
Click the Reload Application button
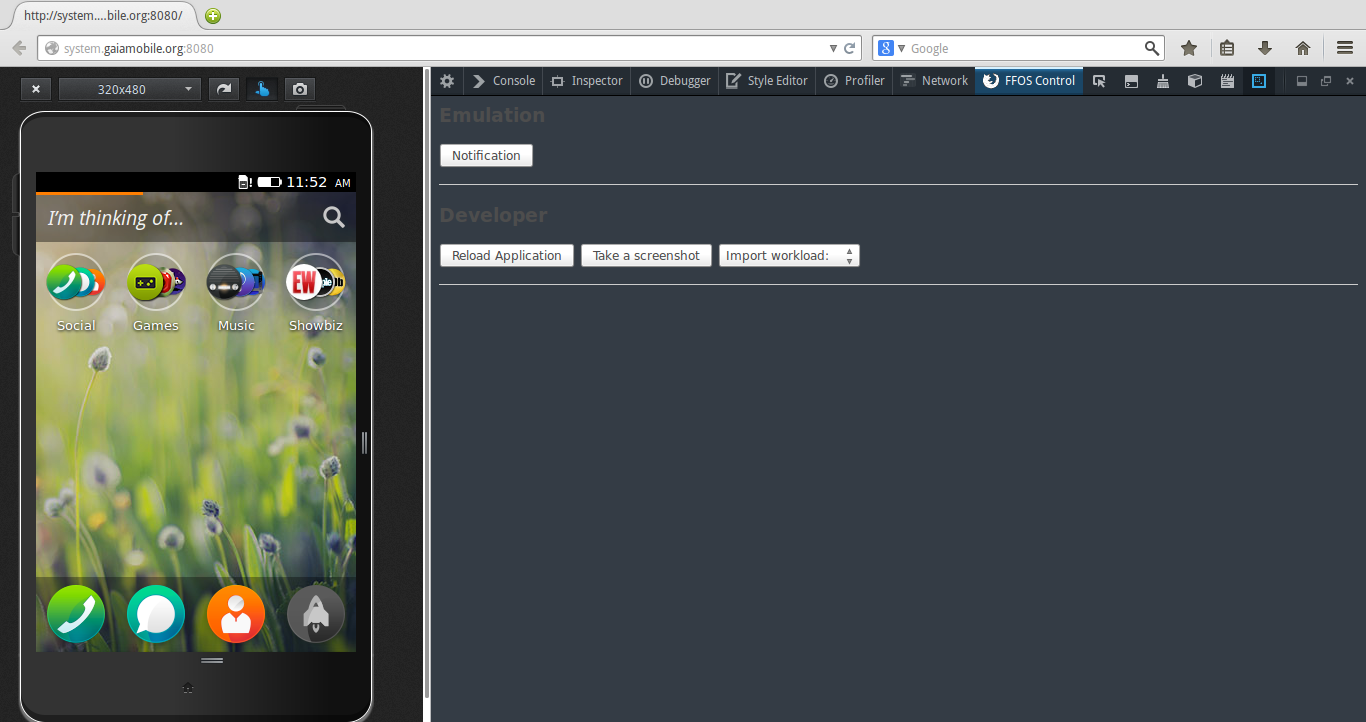point(506,255)
